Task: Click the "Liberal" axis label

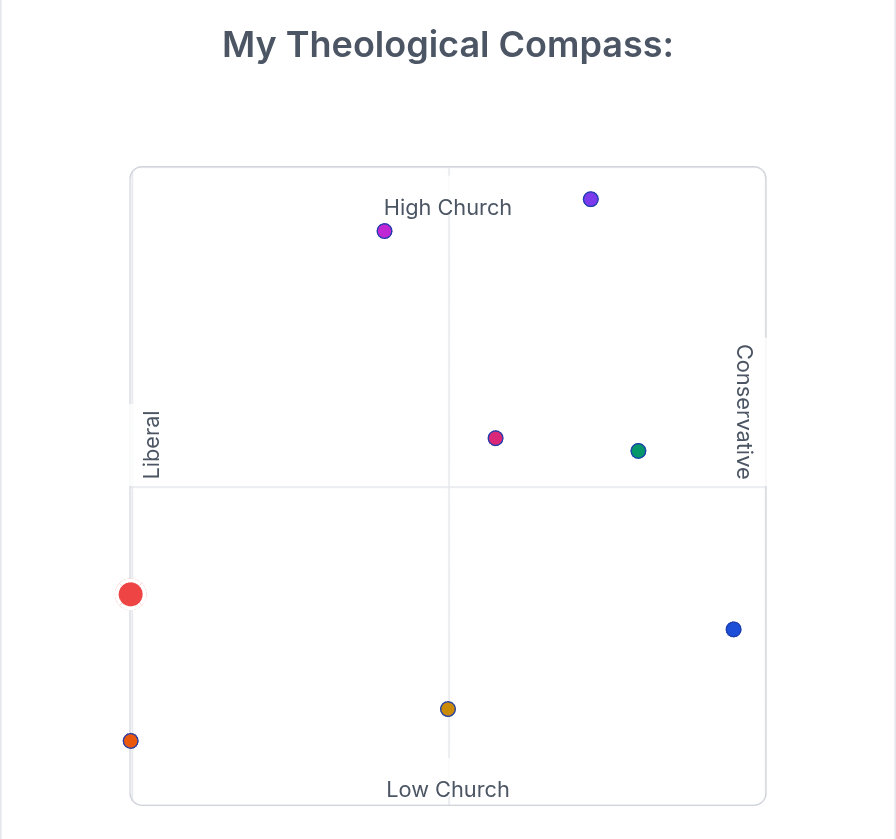Action: click(x=151, y=445)
